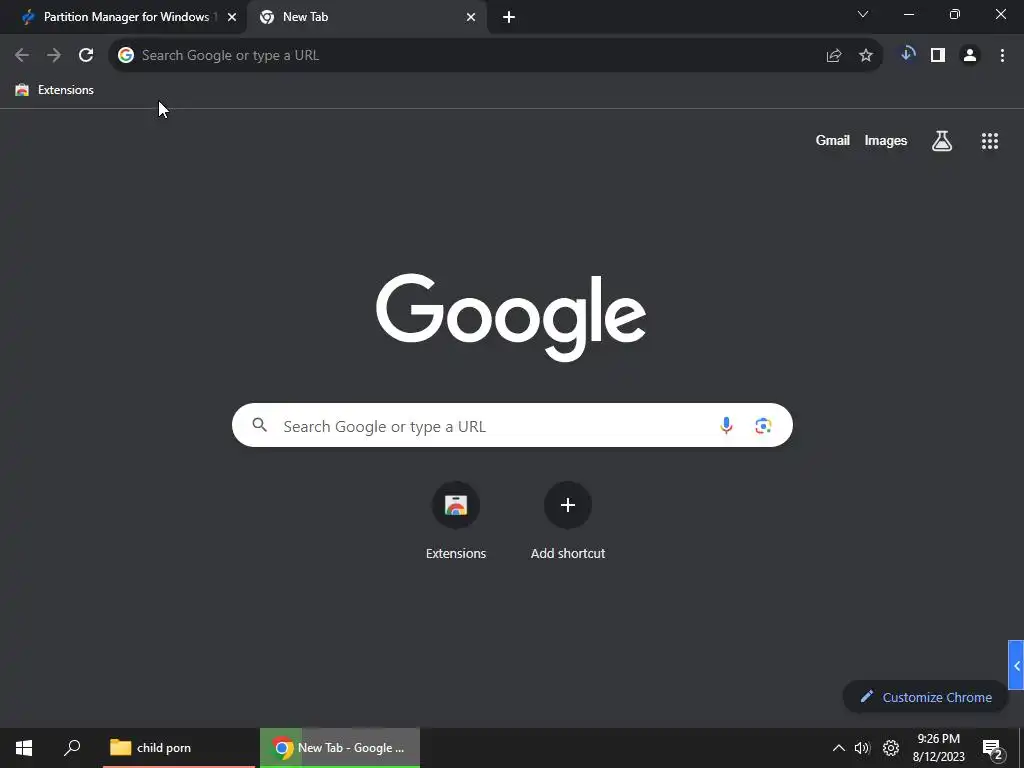Open the Extensions bookmark in bookmarks bar
The height and width of the screenshot is (768, 1024).
point(55,90)
